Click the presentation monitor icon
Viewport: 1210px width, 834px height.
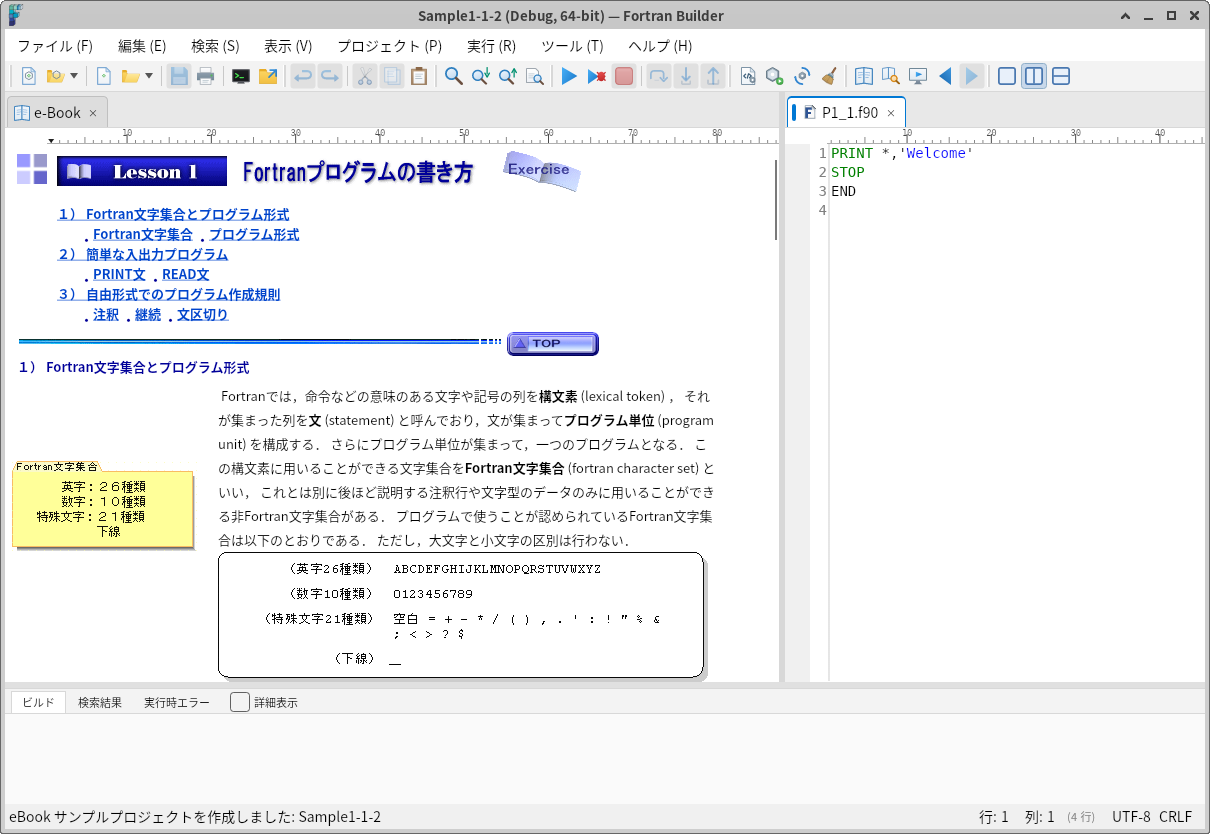pos(918,76)
